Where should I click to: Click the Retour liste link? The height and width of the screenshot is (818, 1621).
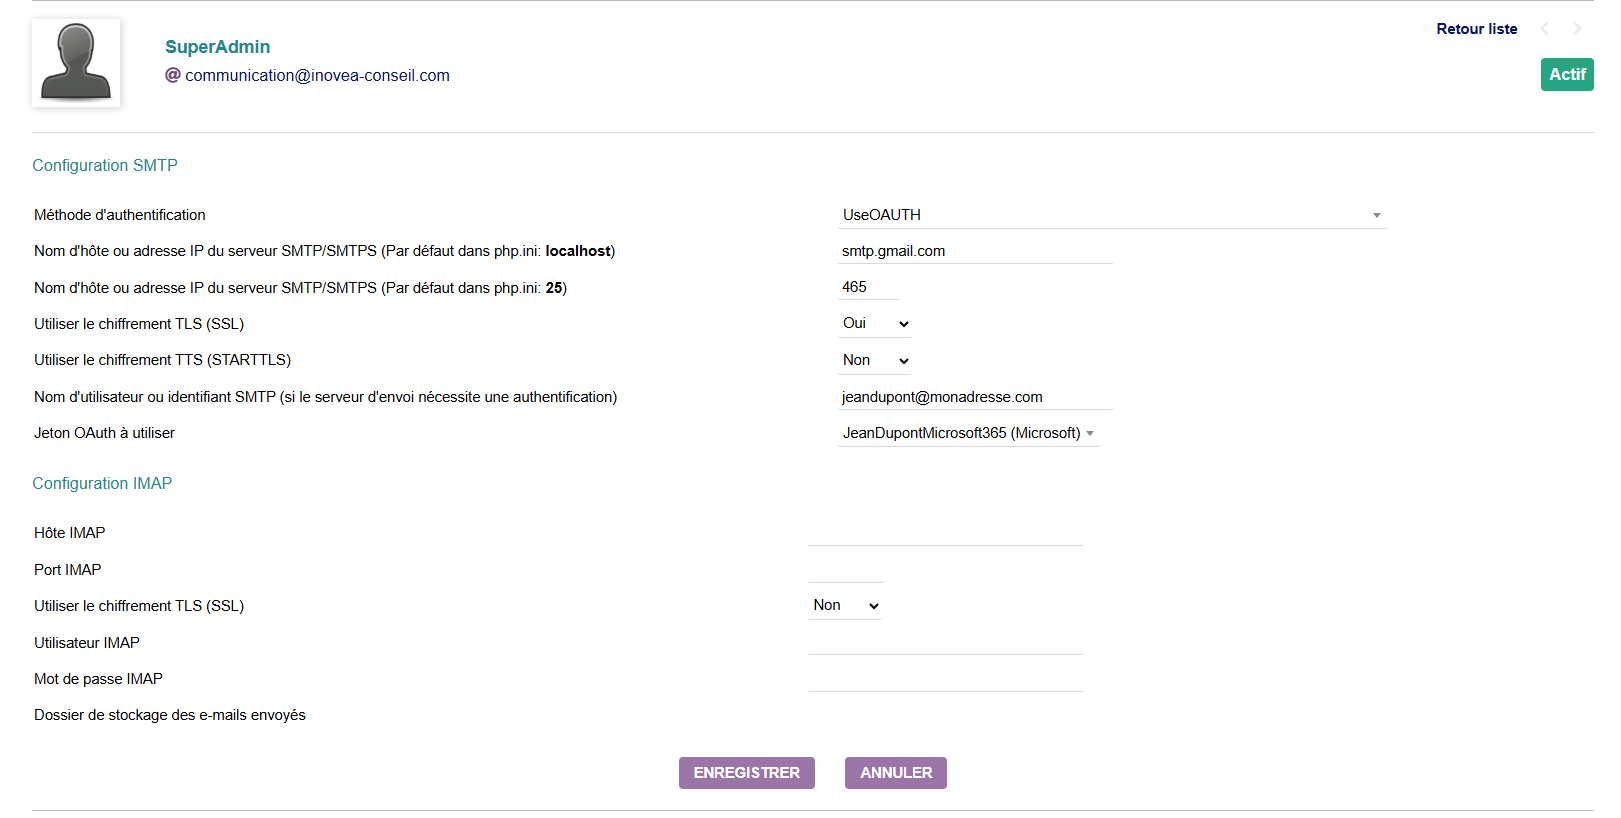[1476, 29]
